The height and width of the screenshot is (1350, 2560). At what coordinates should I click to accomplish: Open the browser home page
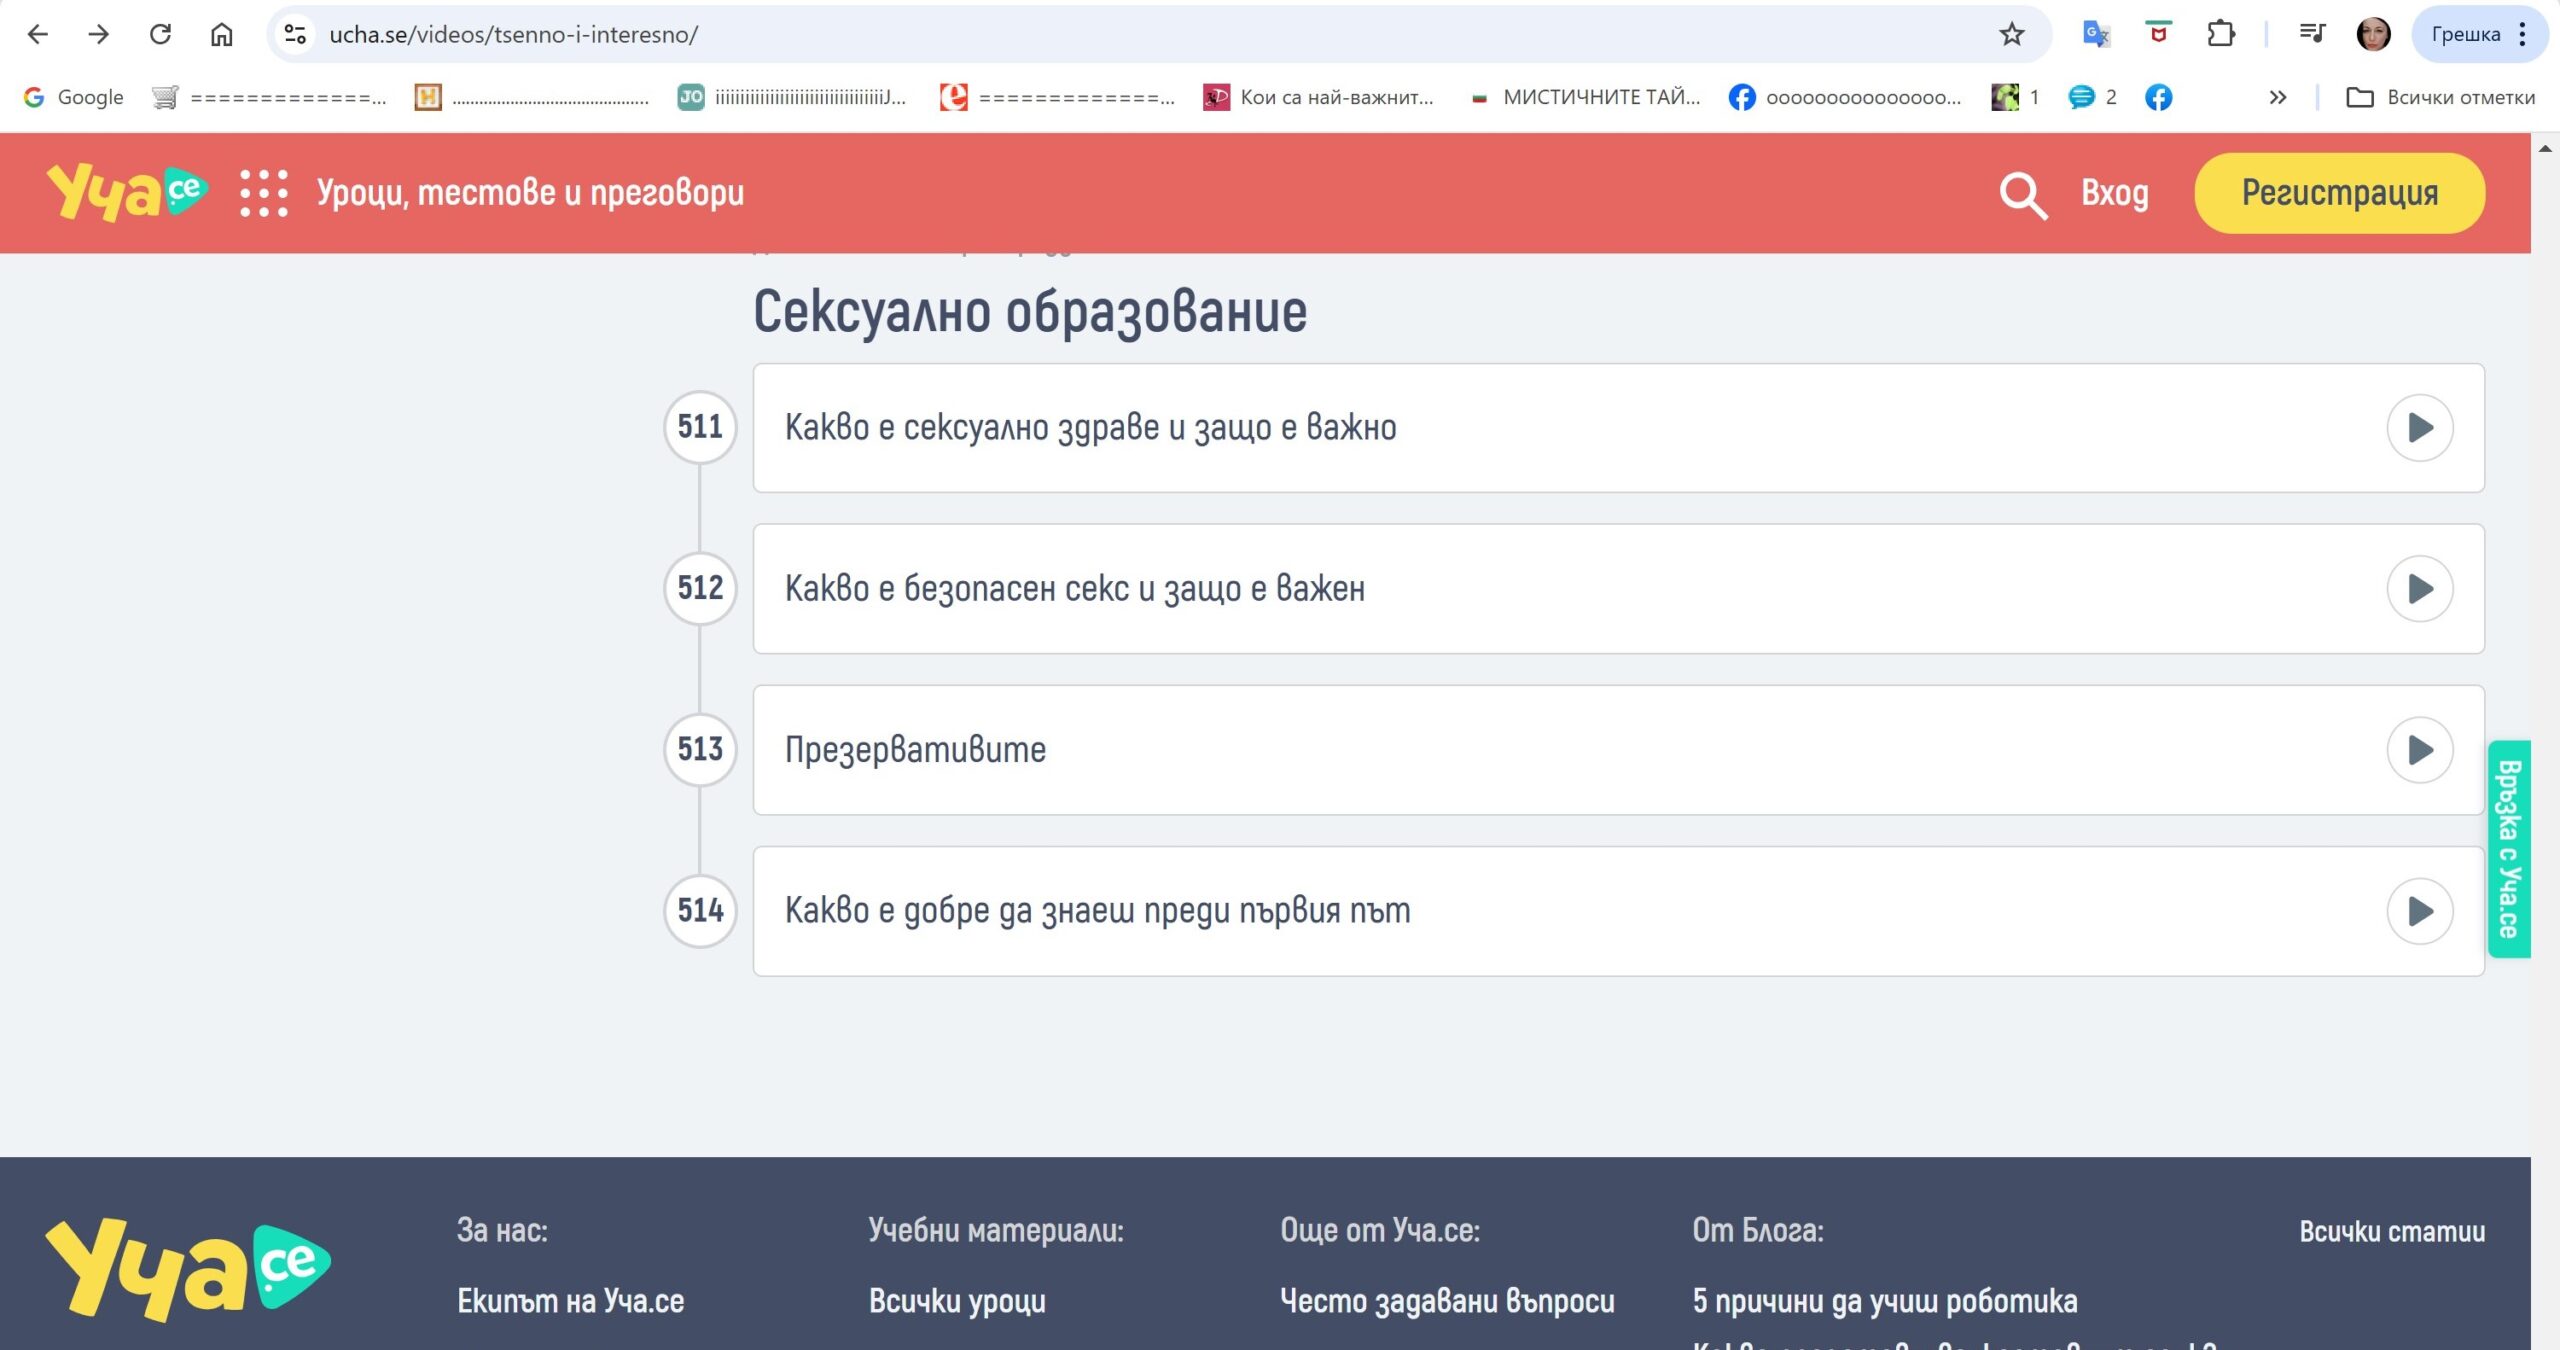coord(221,34)
